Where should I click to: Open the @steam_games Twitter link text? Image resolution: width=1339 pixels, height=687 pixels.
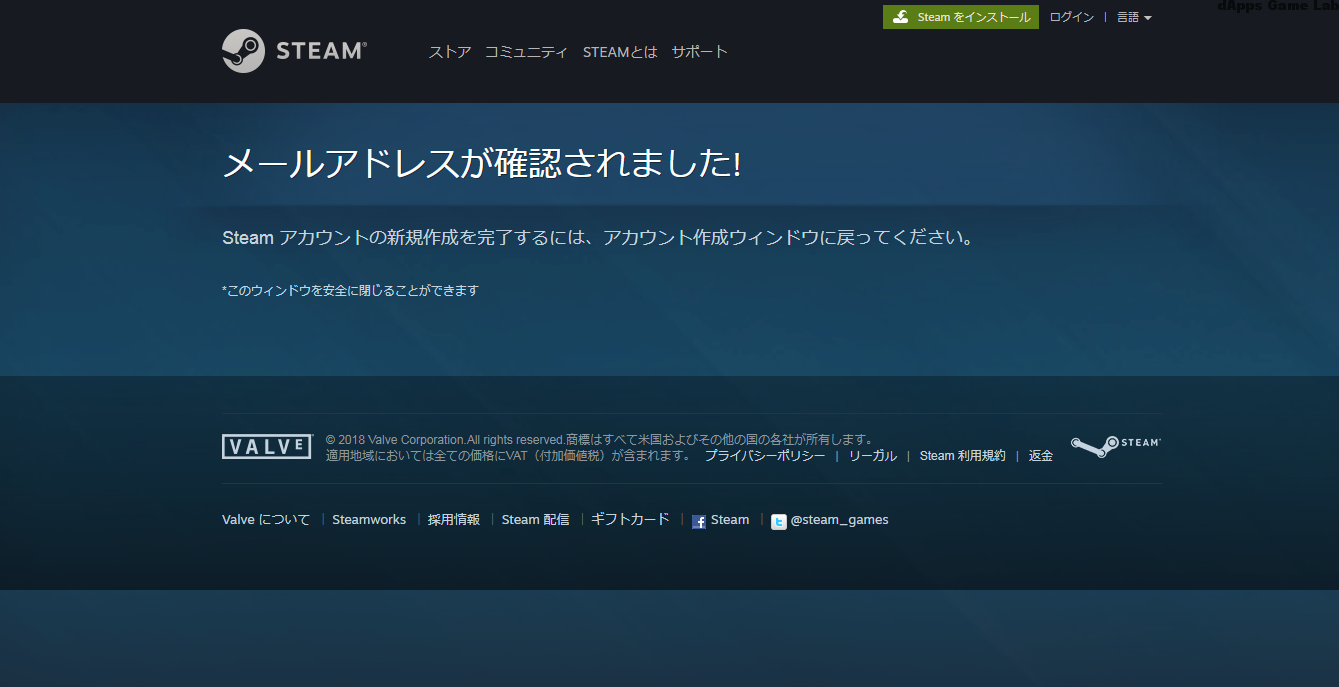tap(839, 520)
